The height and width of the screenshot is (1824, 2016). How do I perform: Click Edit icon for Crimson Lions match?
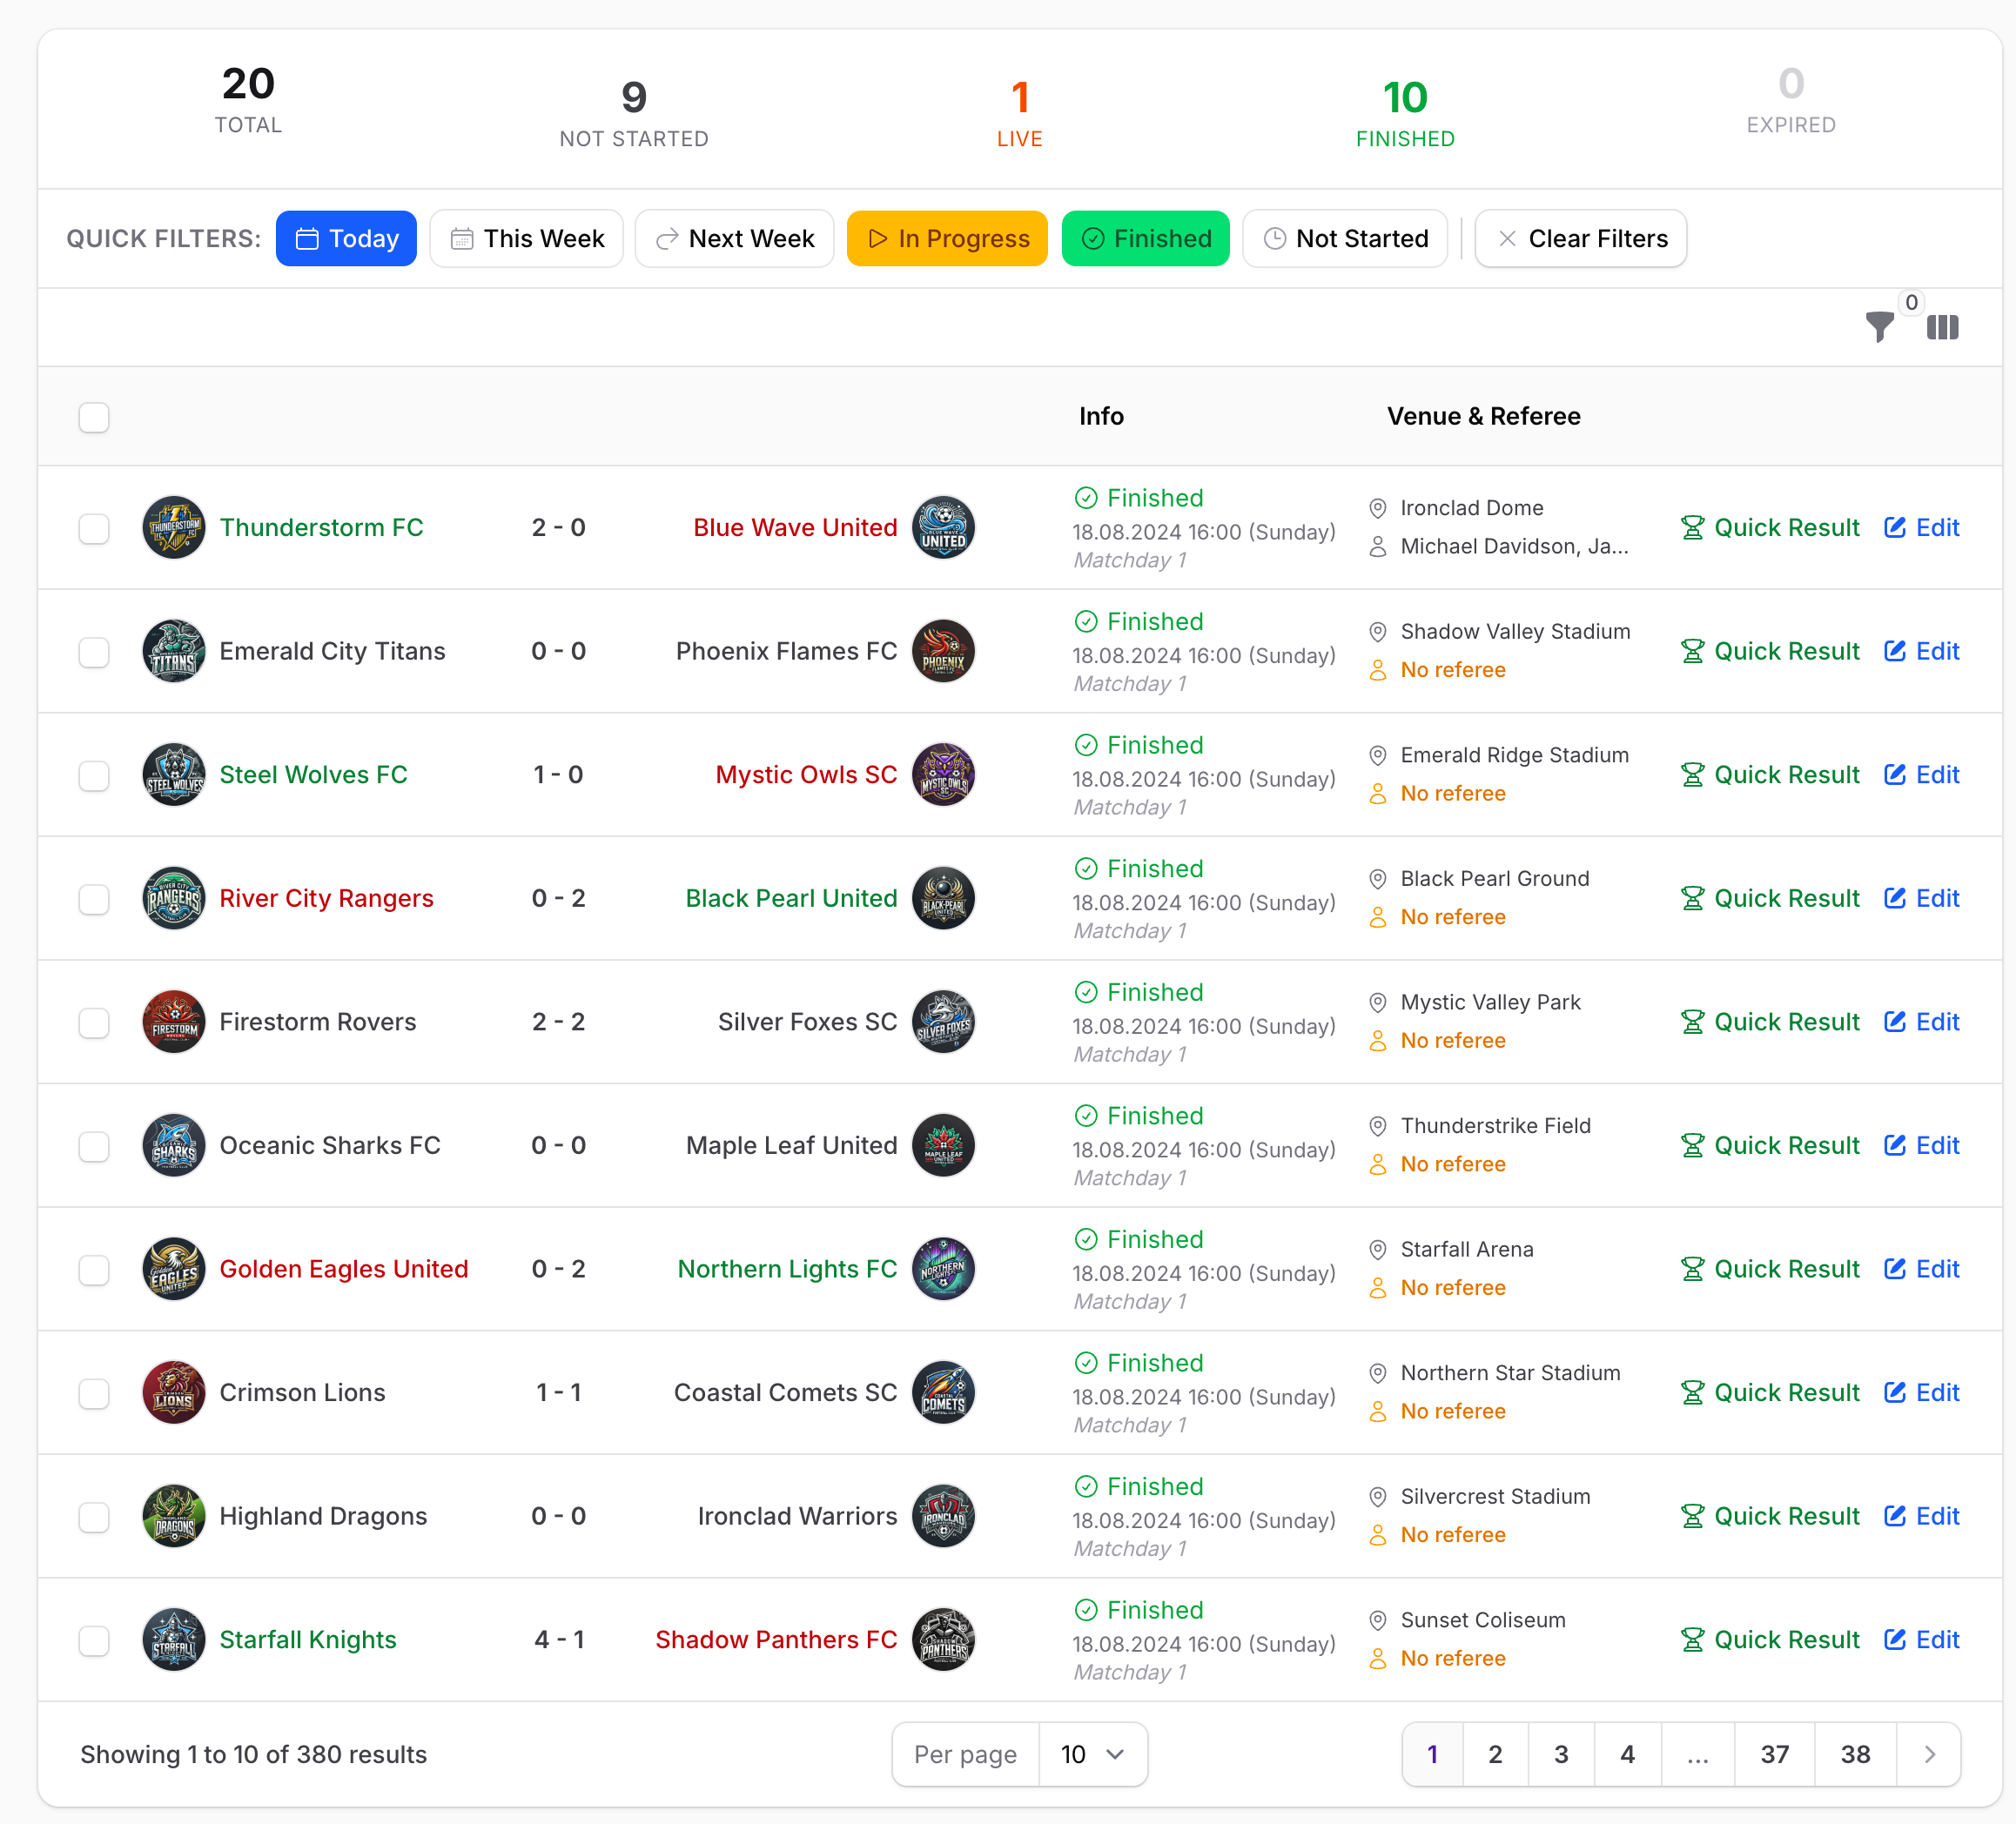[1894, 1392]
